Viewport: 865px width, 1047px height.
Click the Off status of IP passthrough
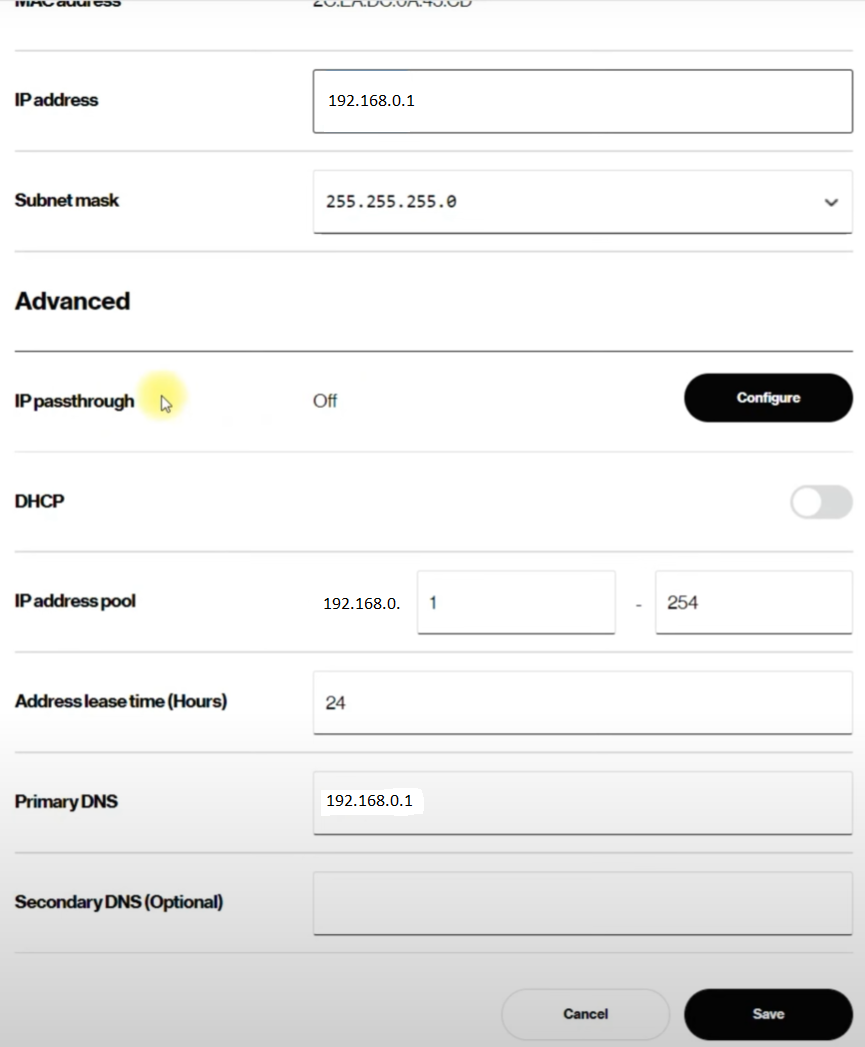pyautogui.click(x=325, y=401)
